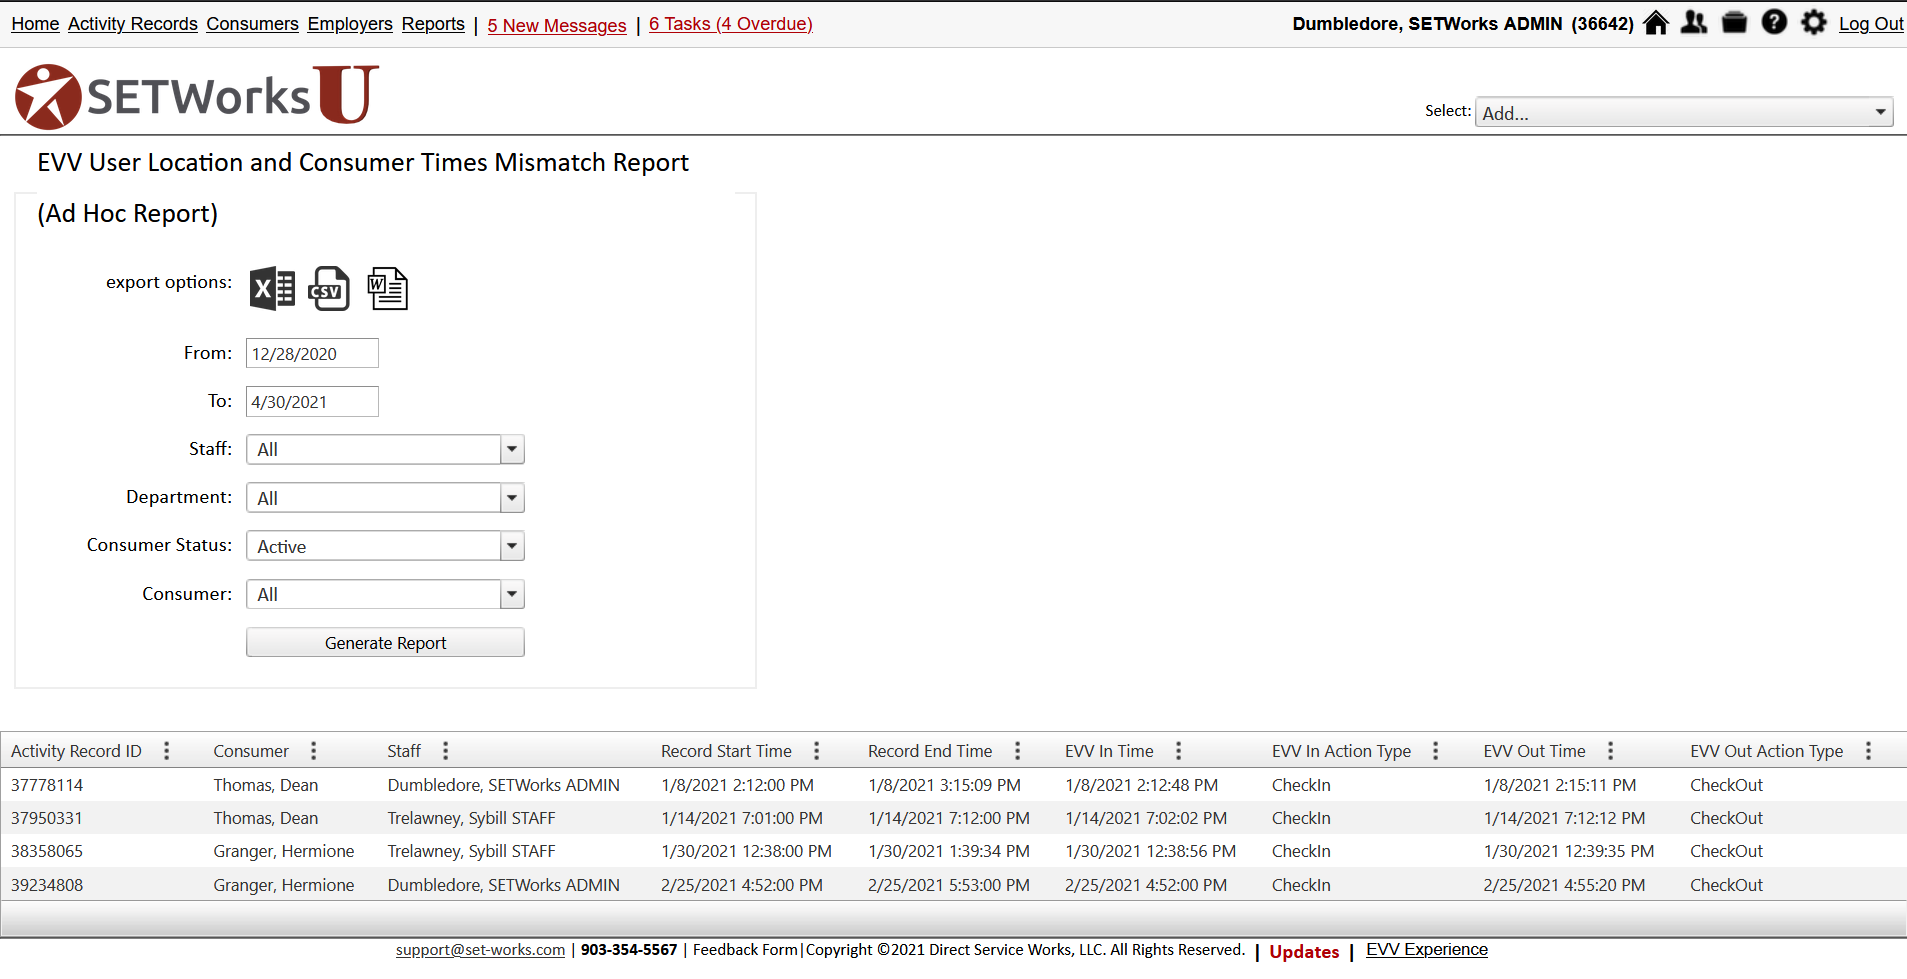The height and width of the screenshot is (979, 1907).
Task: View 5 New Messages
Action: [557, 25]
